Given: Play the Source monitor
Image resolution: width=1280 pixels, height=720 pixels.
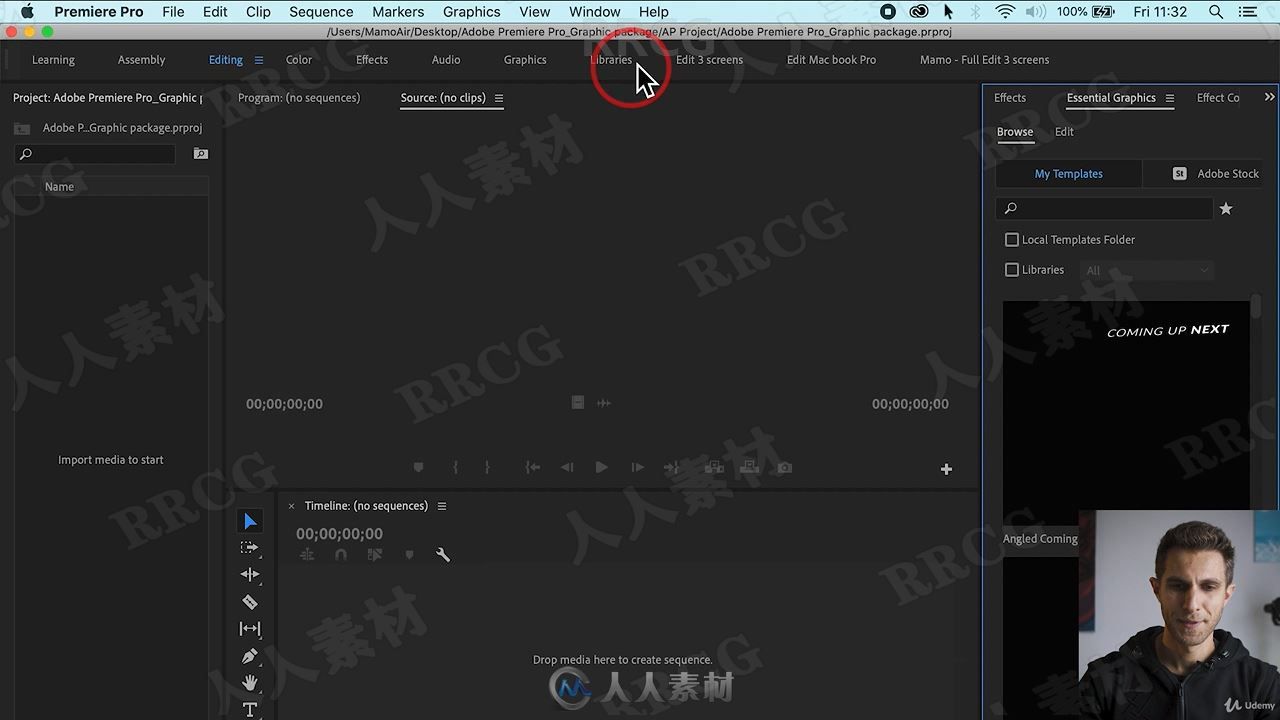Looking at the screenshot, I should pyautogui.click(x=601, y=467).
